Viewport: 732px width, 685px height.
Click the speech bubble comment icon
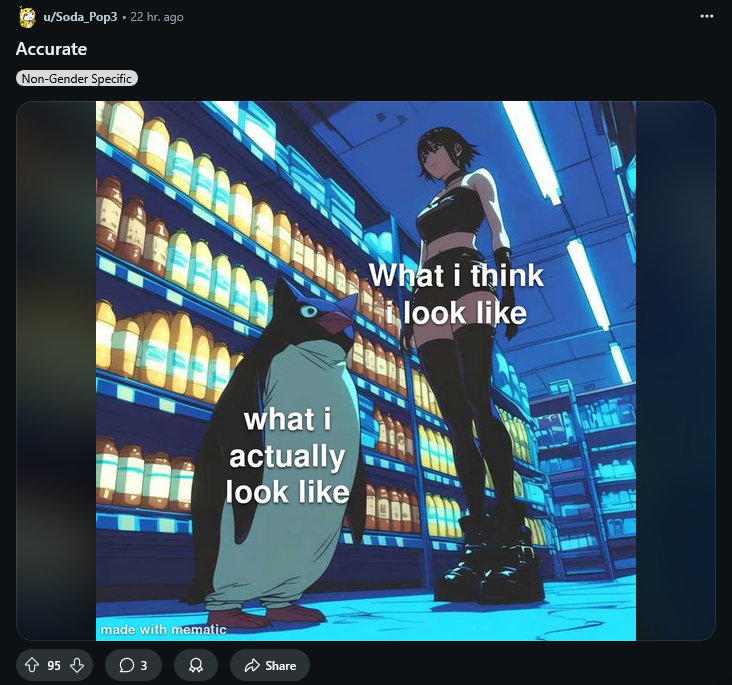pyautogui.click(x=126, y=665)
